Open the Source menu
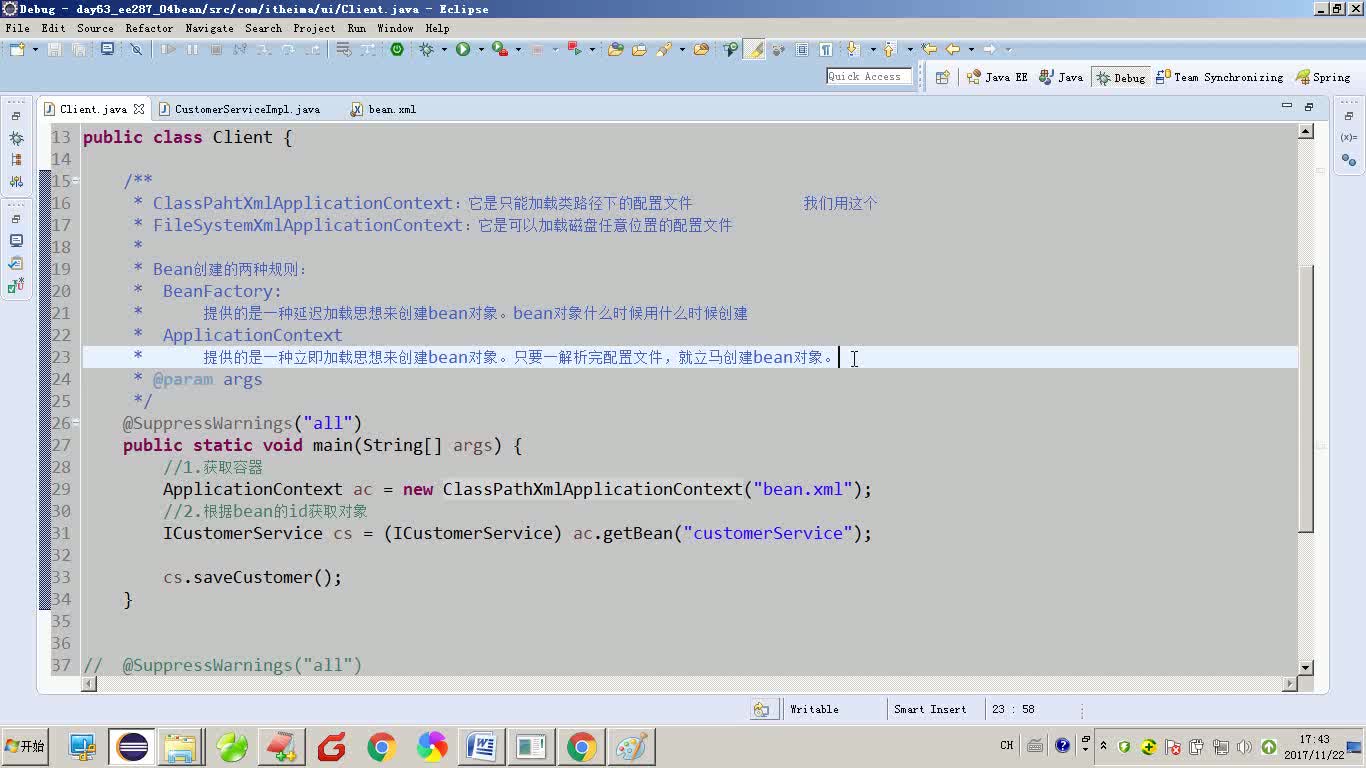 pyautogui.click(x=95, y=28)
